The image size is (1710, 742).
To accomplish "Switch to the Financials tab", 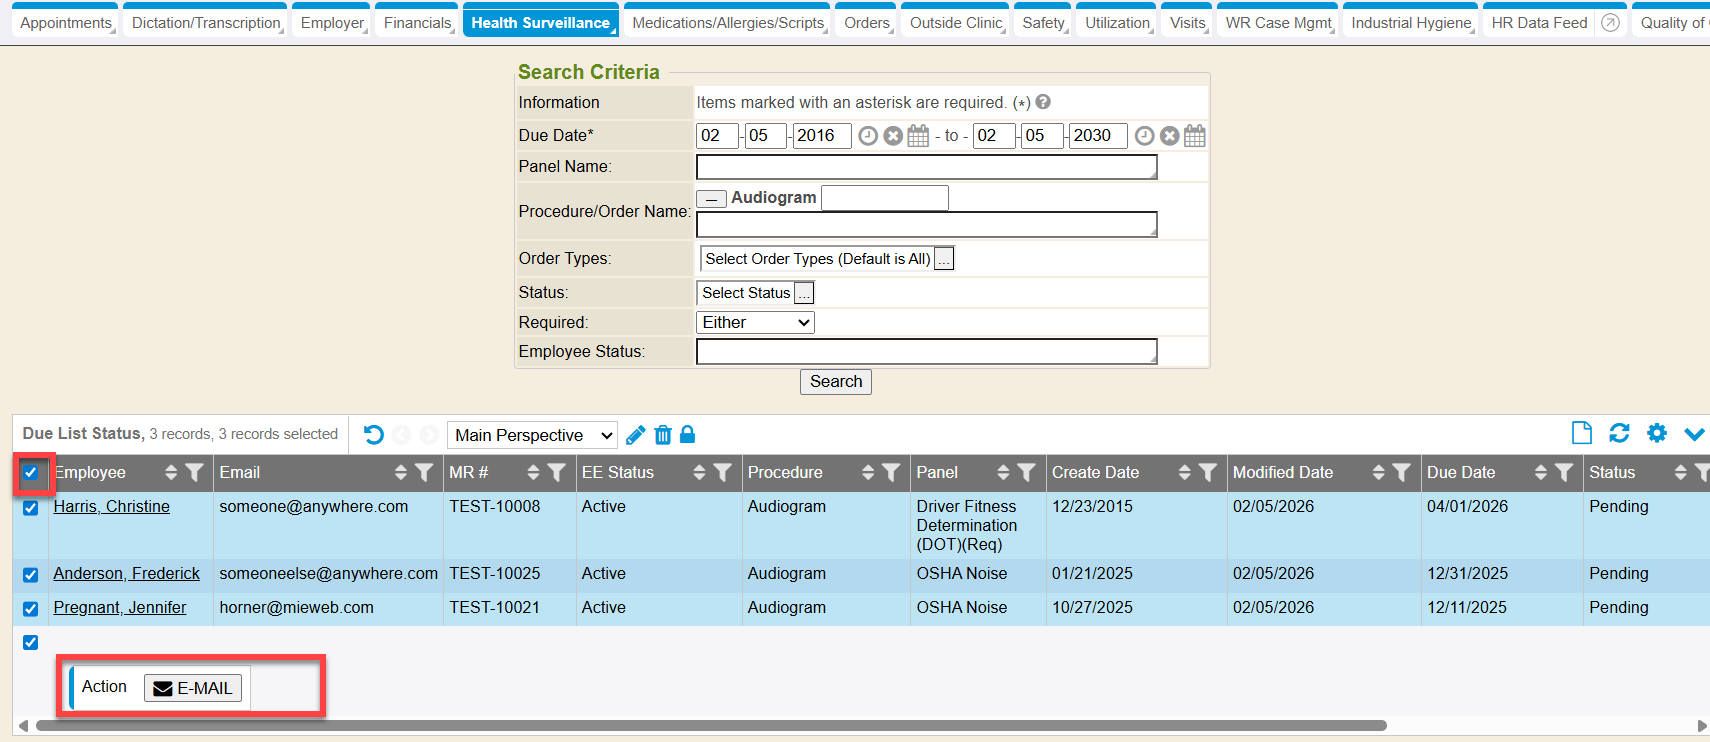I will 417,23.
